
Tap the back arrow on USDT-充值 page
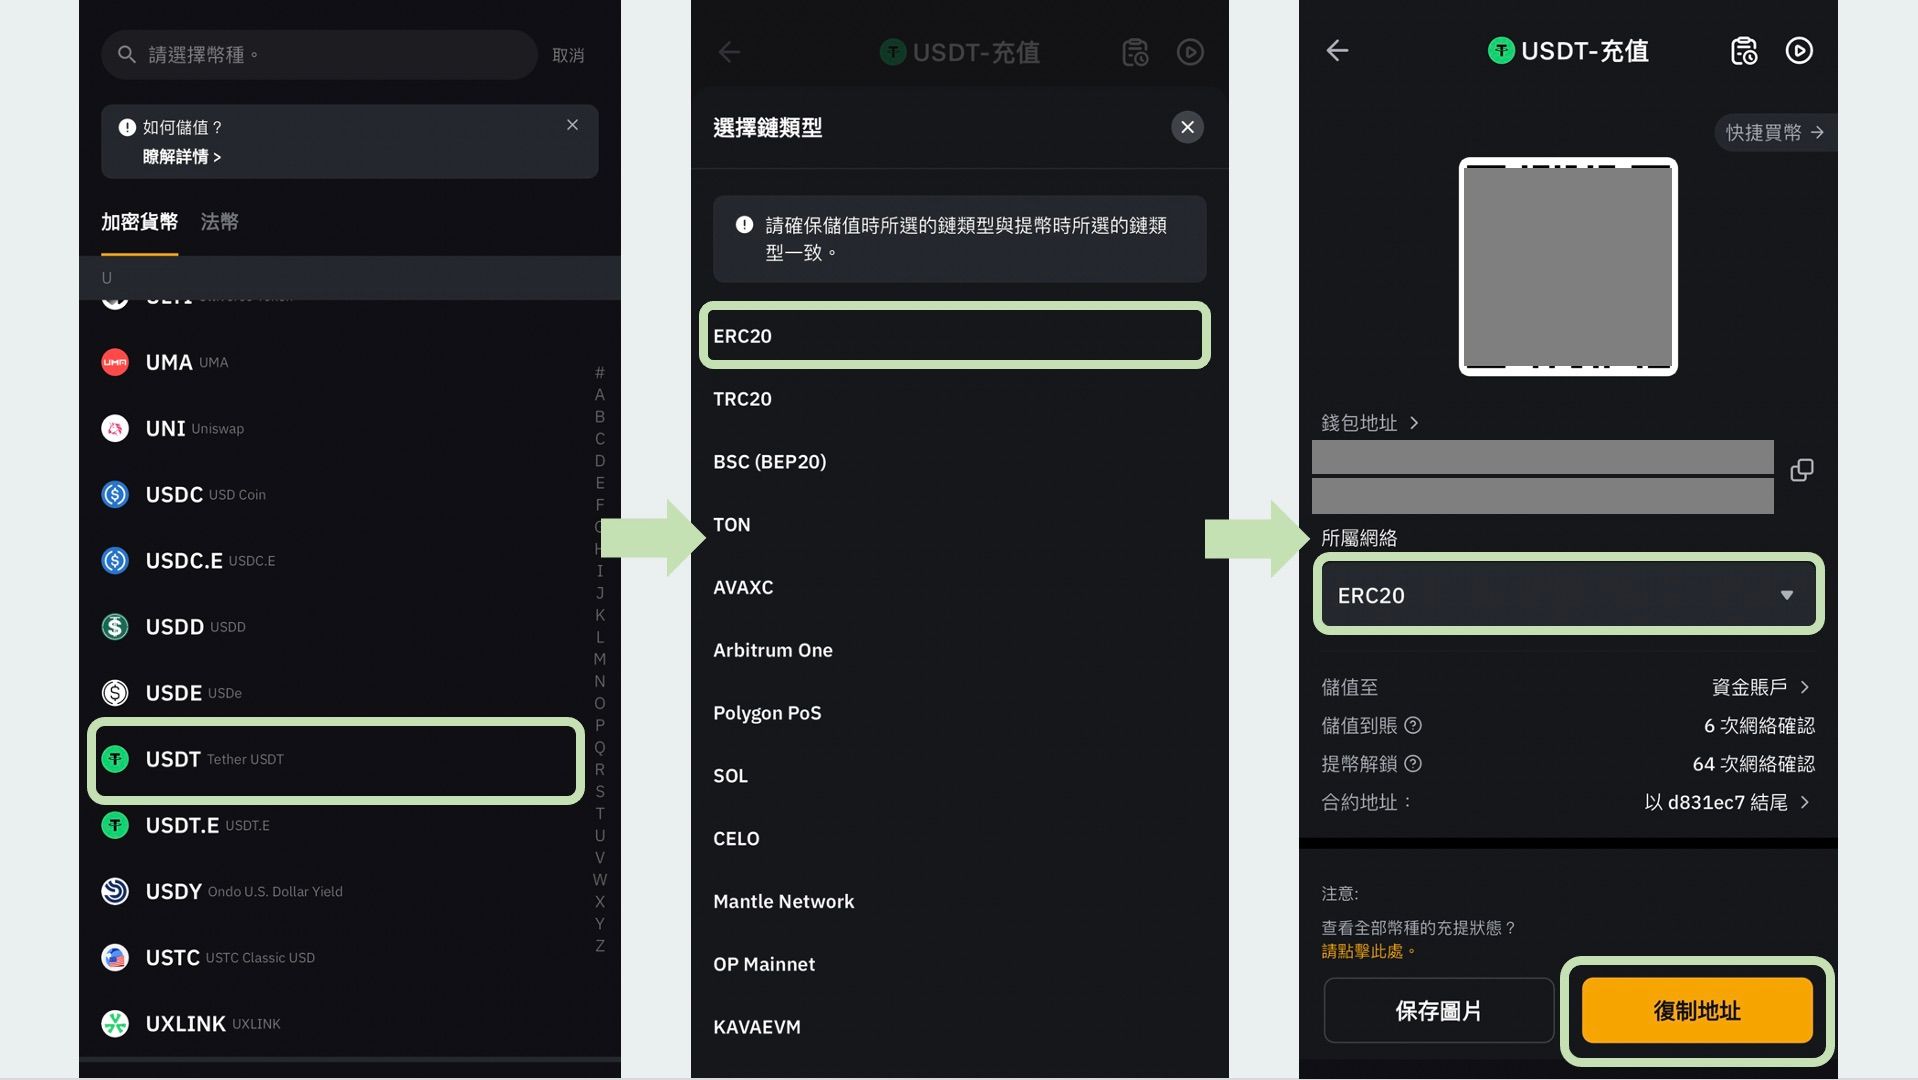pos(1337,51)
